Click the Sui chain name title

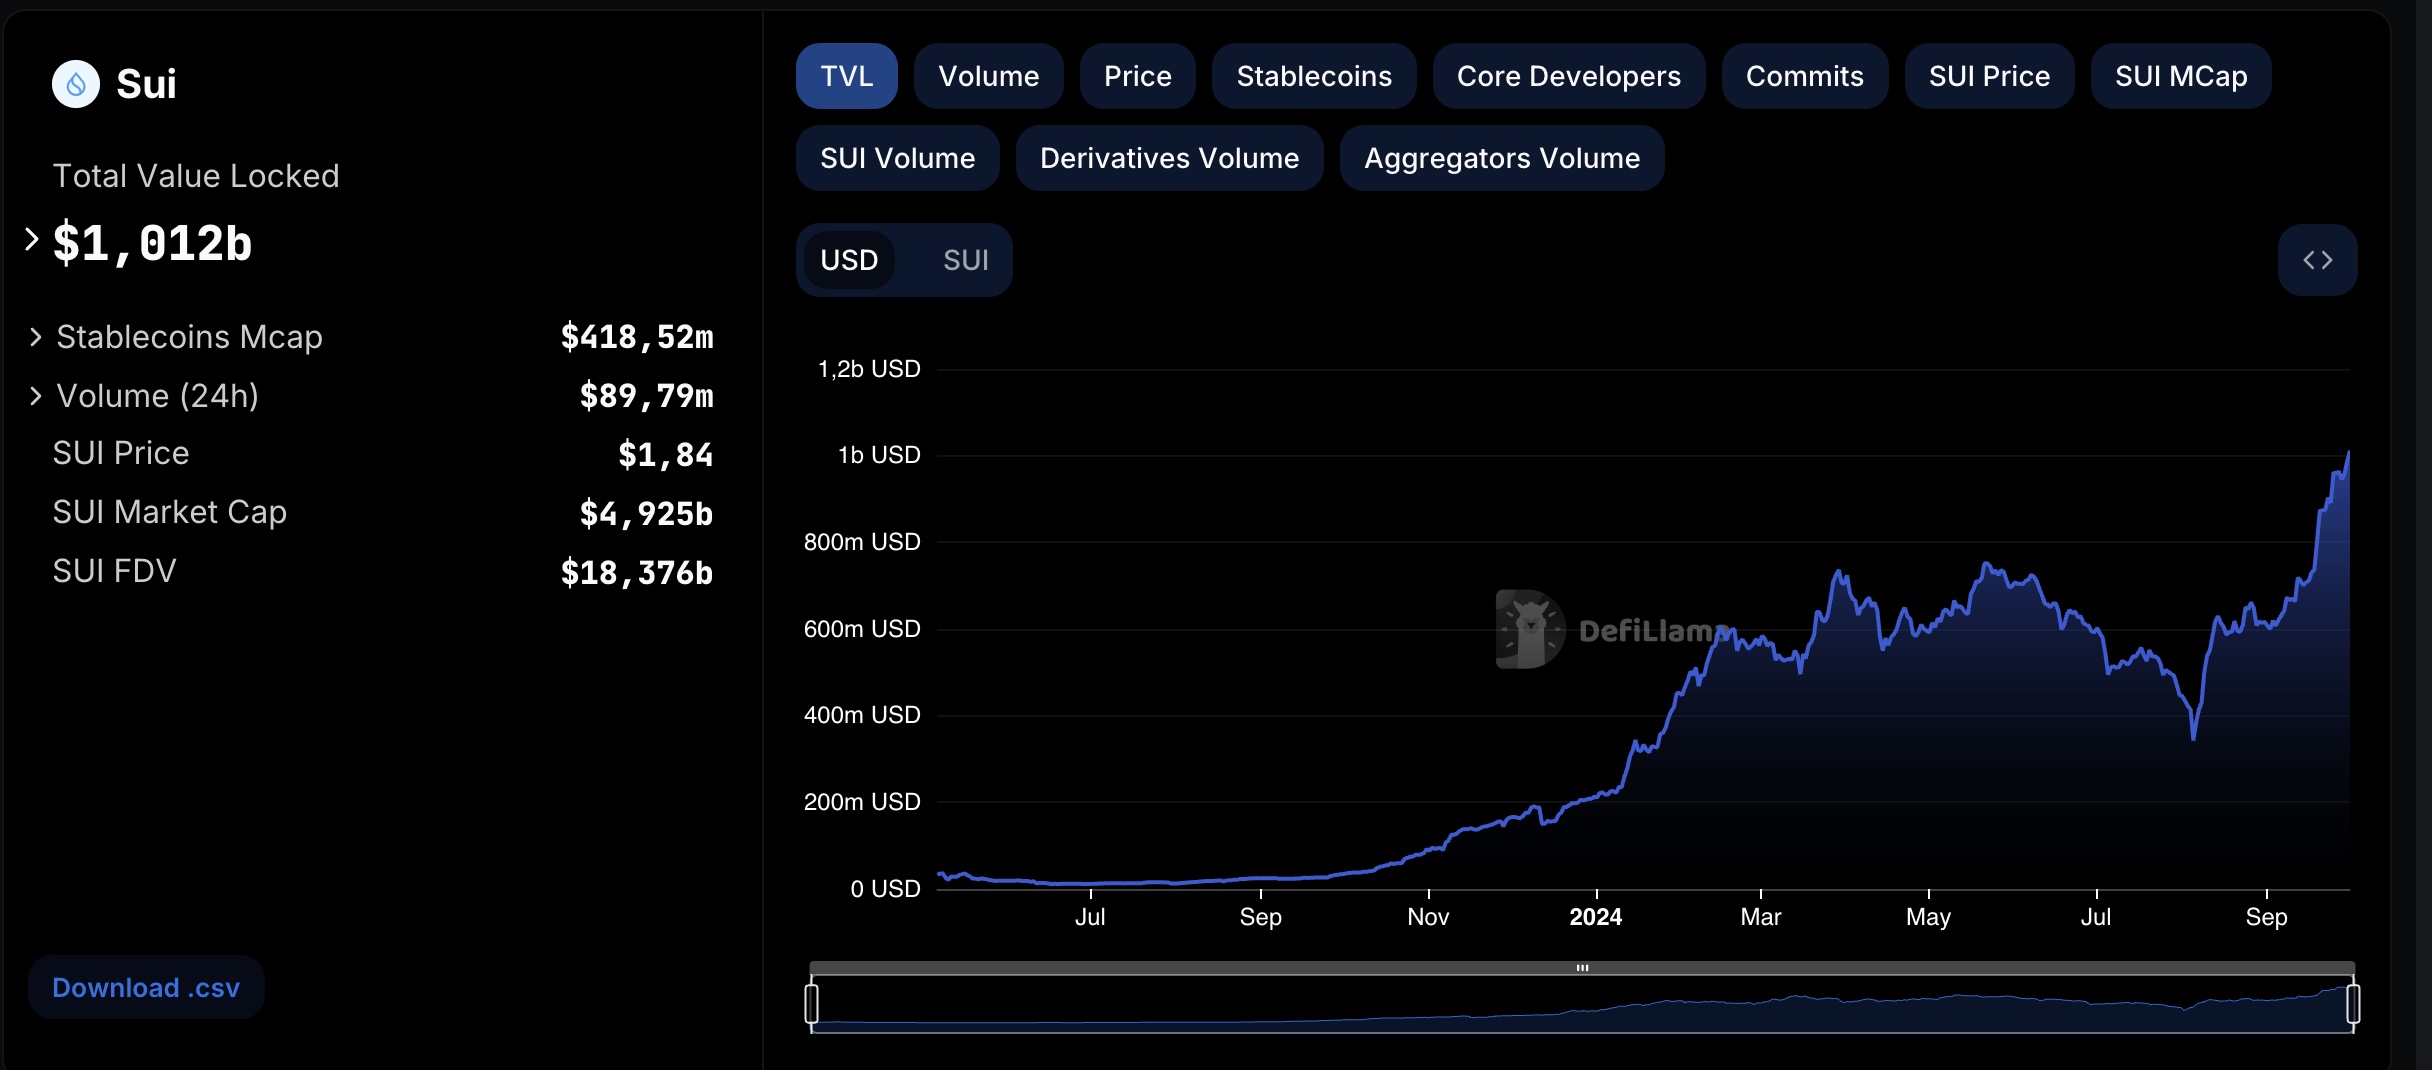(146, 84)
